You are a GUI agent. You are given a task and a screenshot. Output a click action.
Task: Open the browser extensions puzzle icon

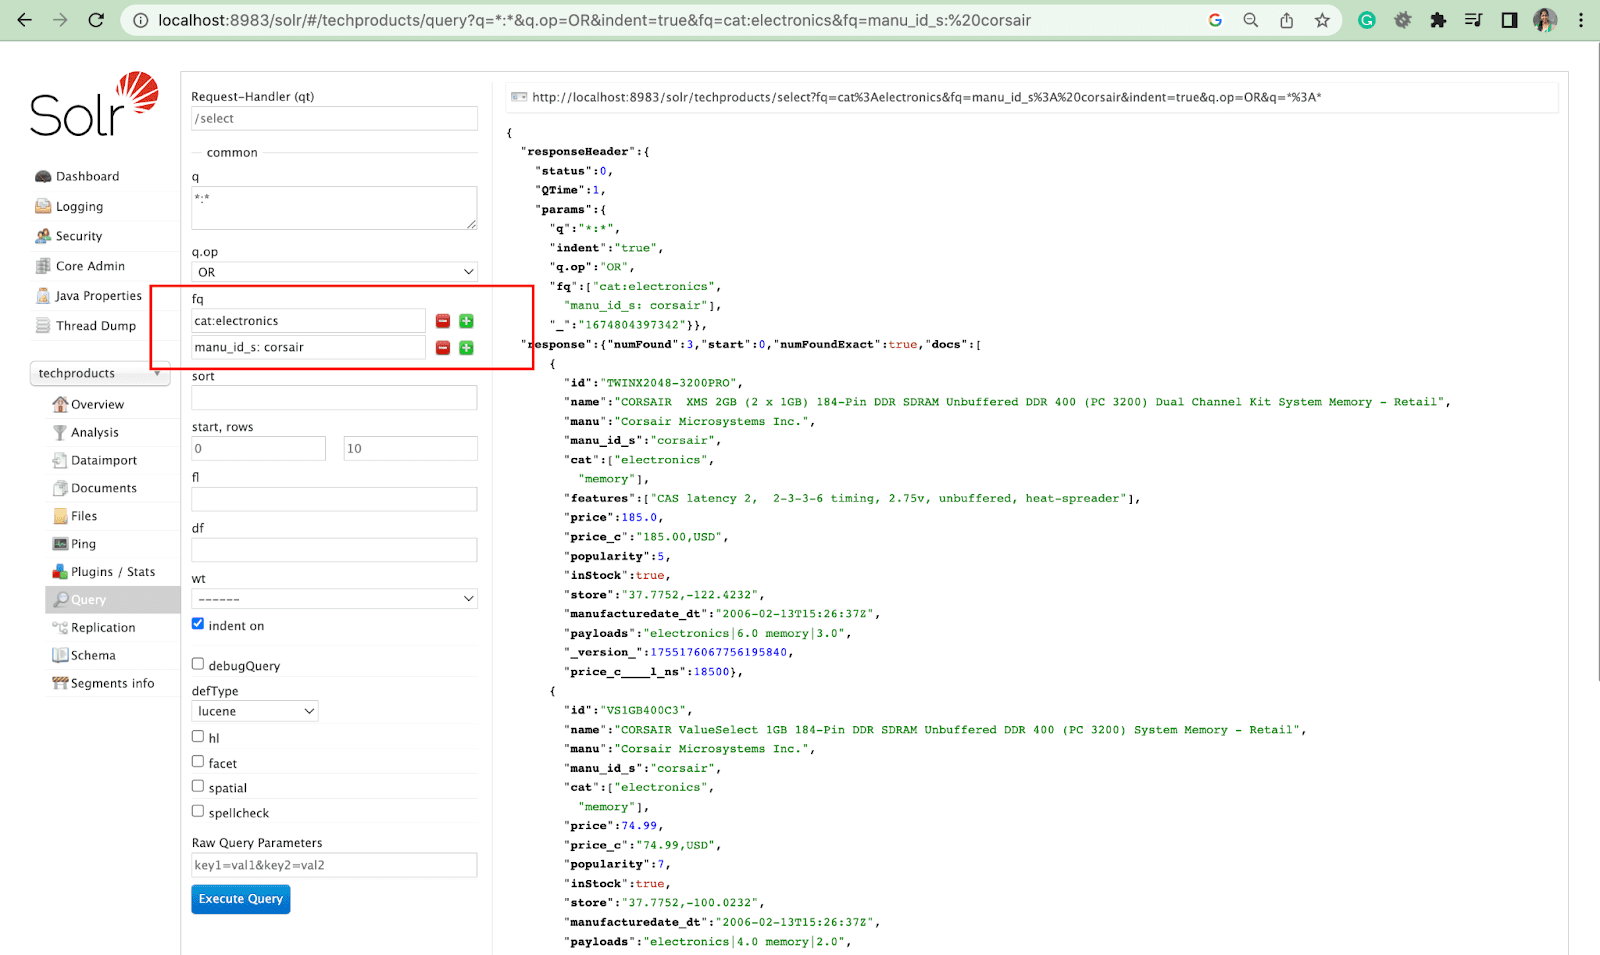point(1438,20)
